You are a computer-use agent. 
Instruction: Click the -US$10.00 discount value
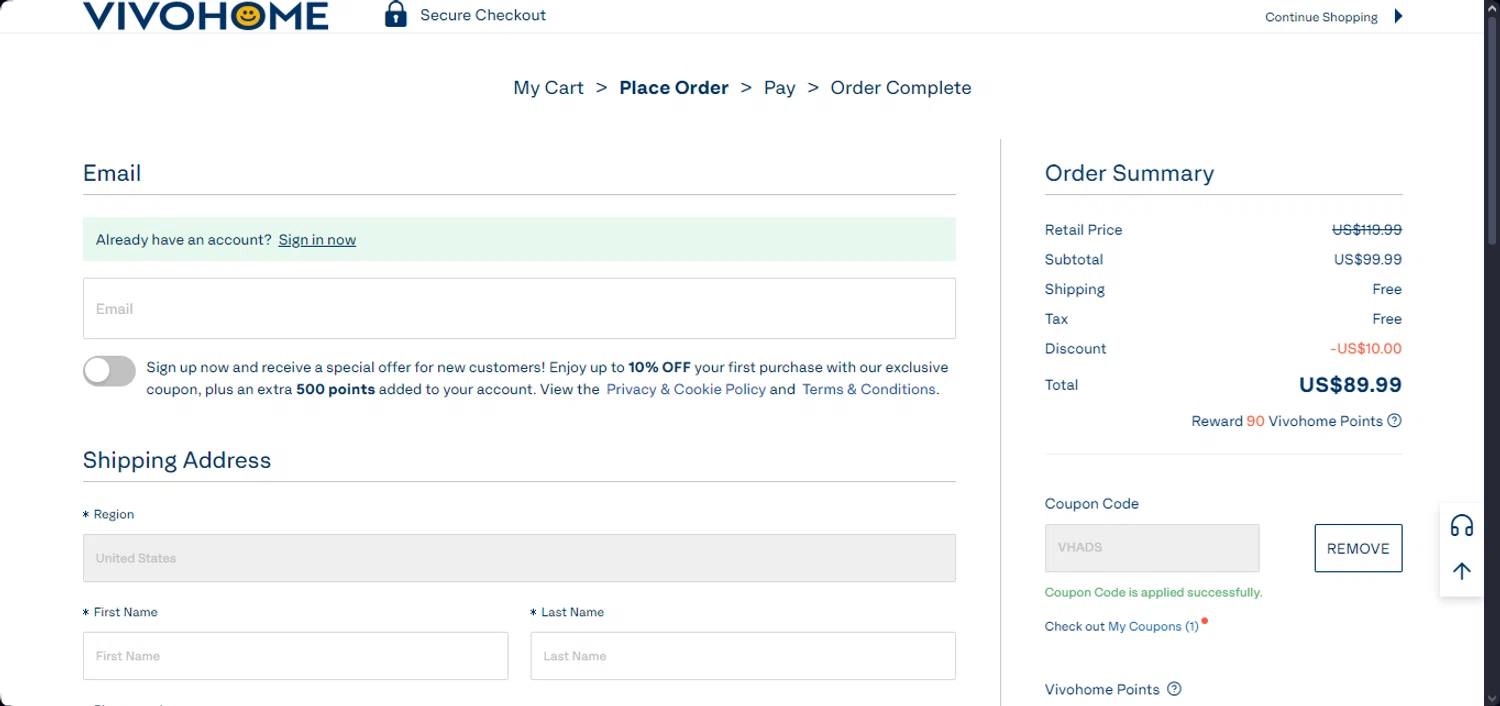click(x=1366, y=349)
